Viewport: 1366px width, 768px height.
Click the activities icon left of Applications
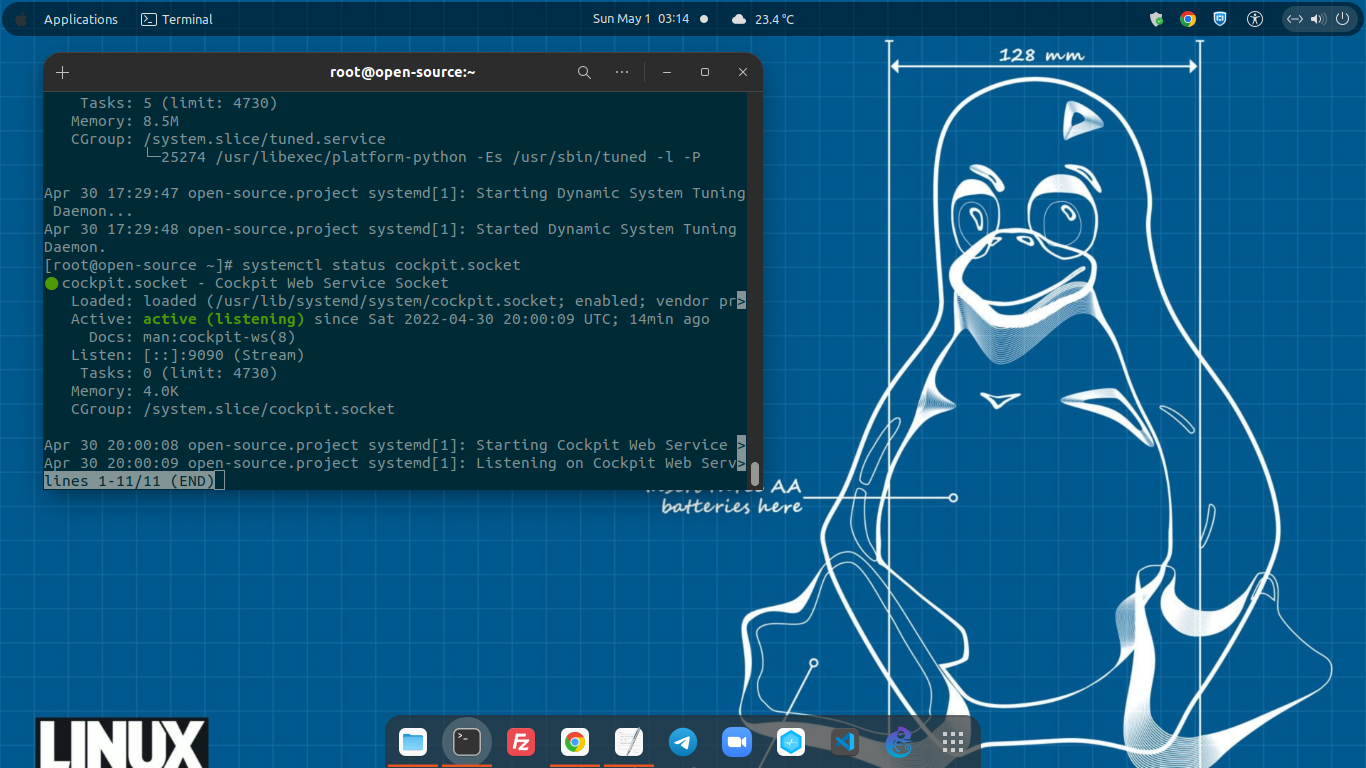(x=21, y=19)
